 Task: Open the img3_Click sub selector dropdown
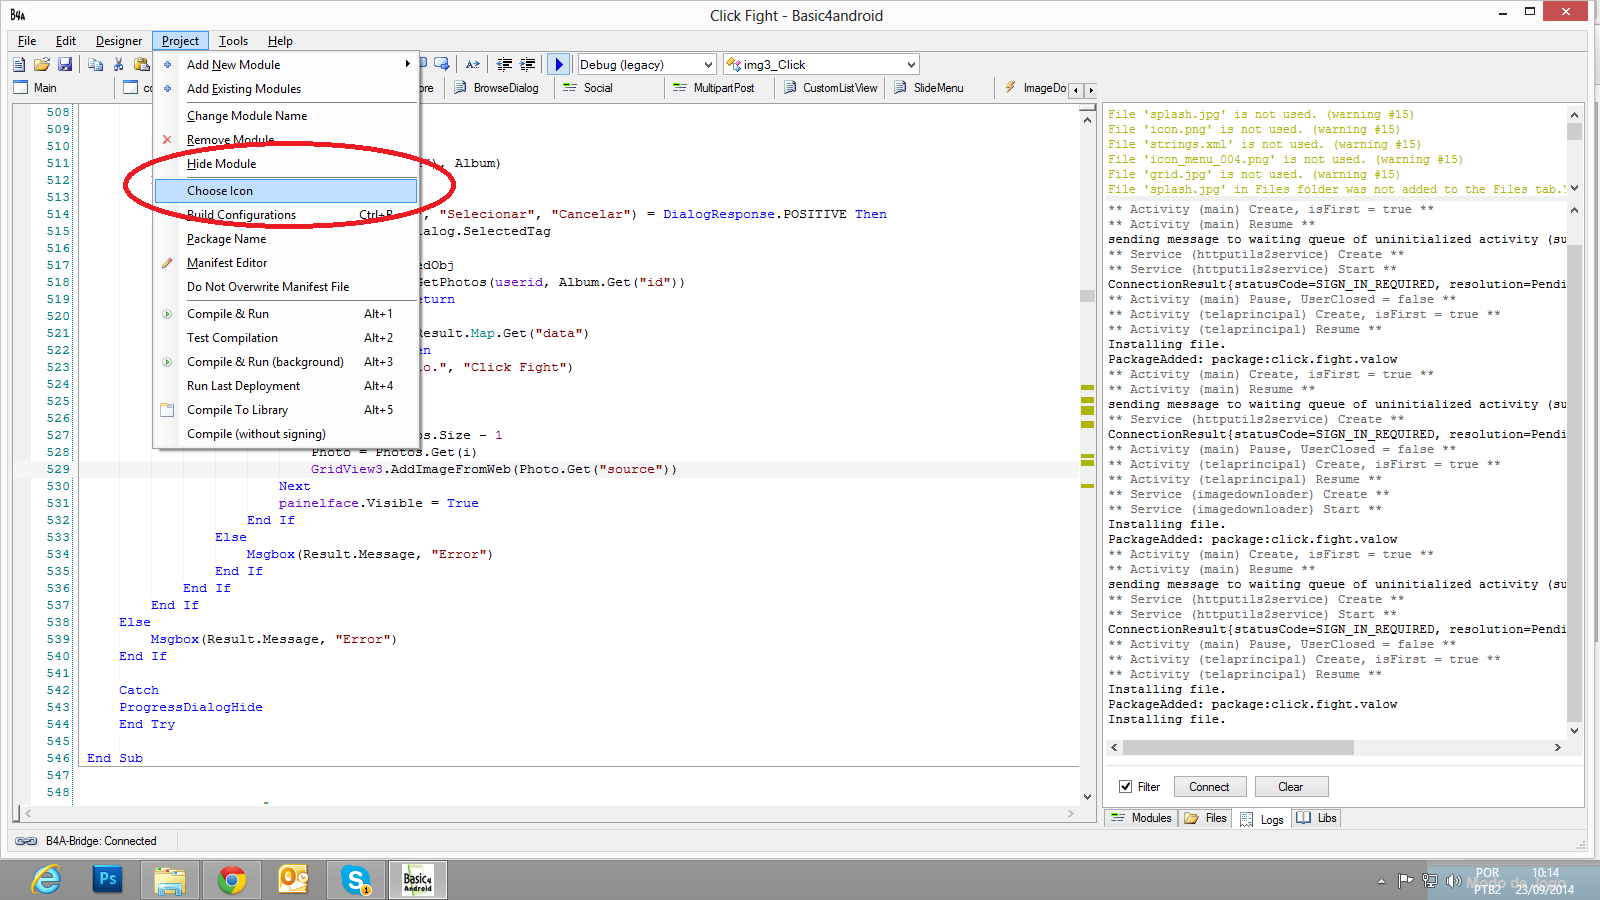point(820,65)
